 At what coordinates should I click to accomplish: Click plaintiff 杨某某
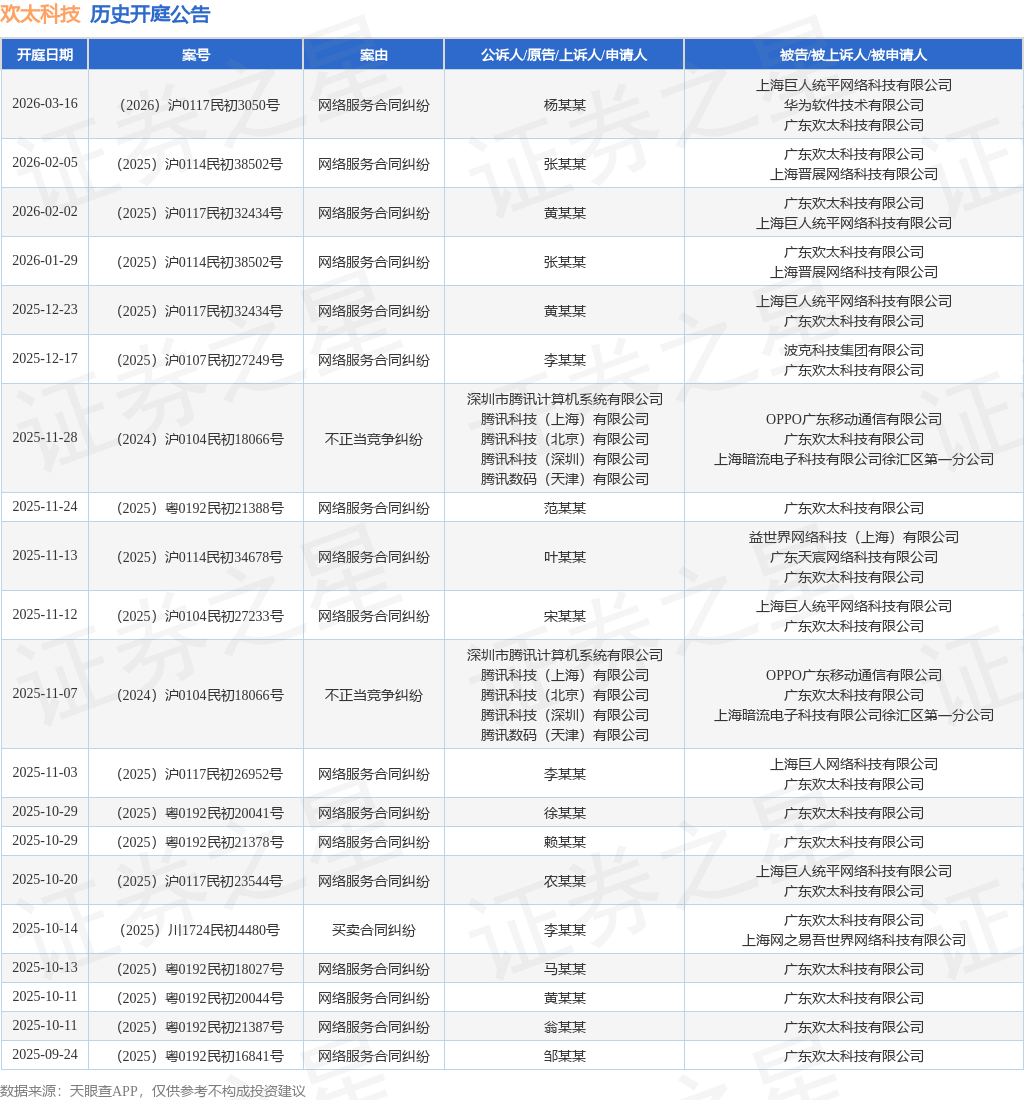coord(565,105)
